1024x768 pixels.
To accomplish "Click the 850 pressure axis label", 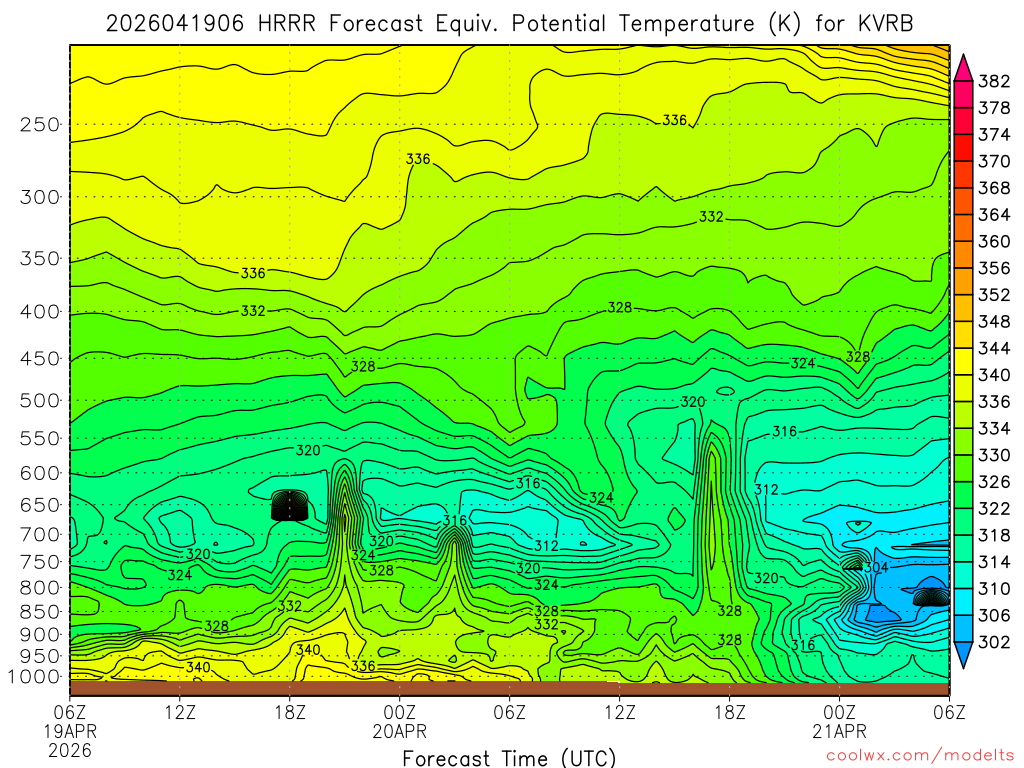I will pyautogui.click(x=40, y=613).
